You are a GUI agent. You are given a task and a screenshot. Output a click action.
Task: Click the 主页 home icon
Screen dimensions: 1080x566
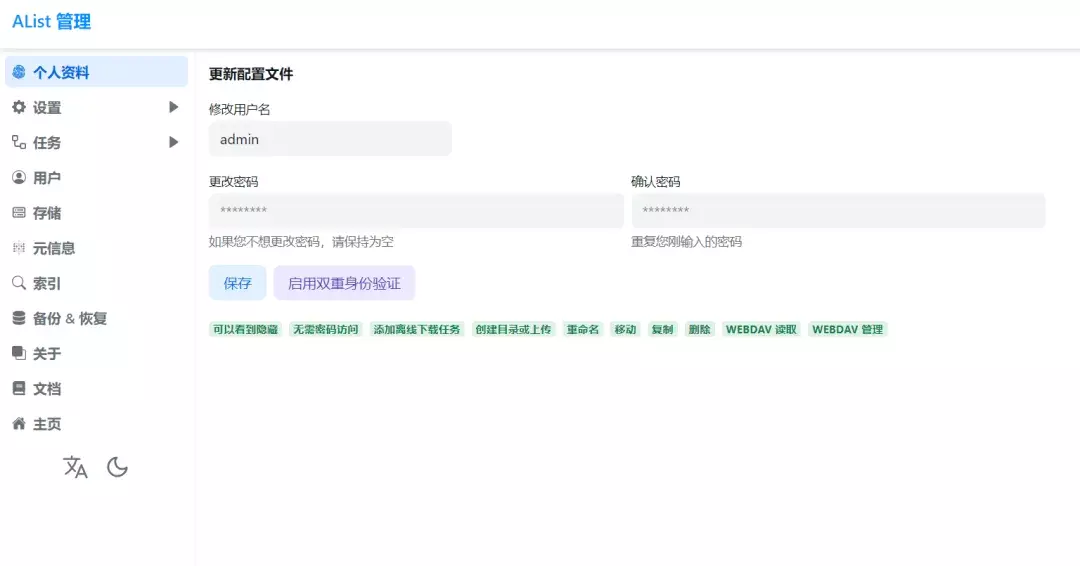19,423
